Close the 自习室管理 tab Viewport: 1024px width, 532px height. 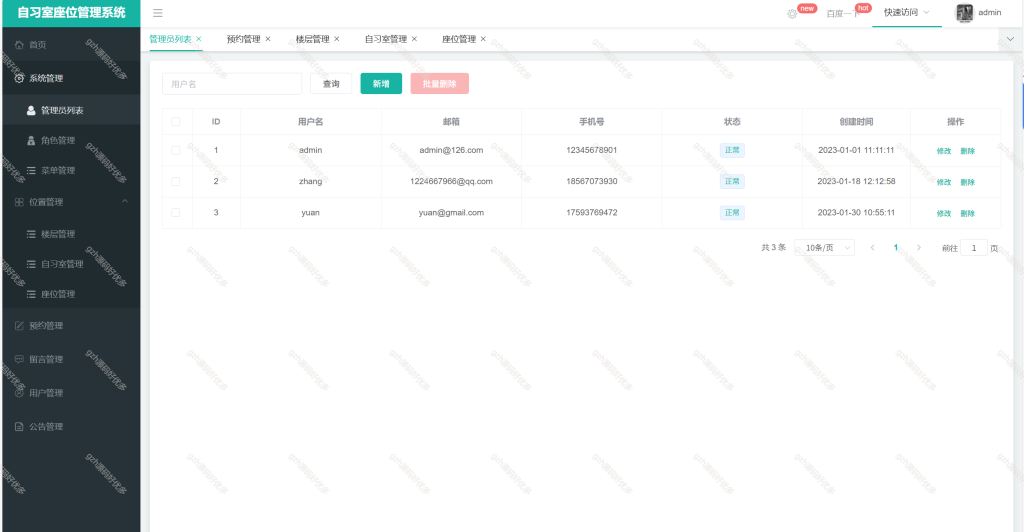414,39
